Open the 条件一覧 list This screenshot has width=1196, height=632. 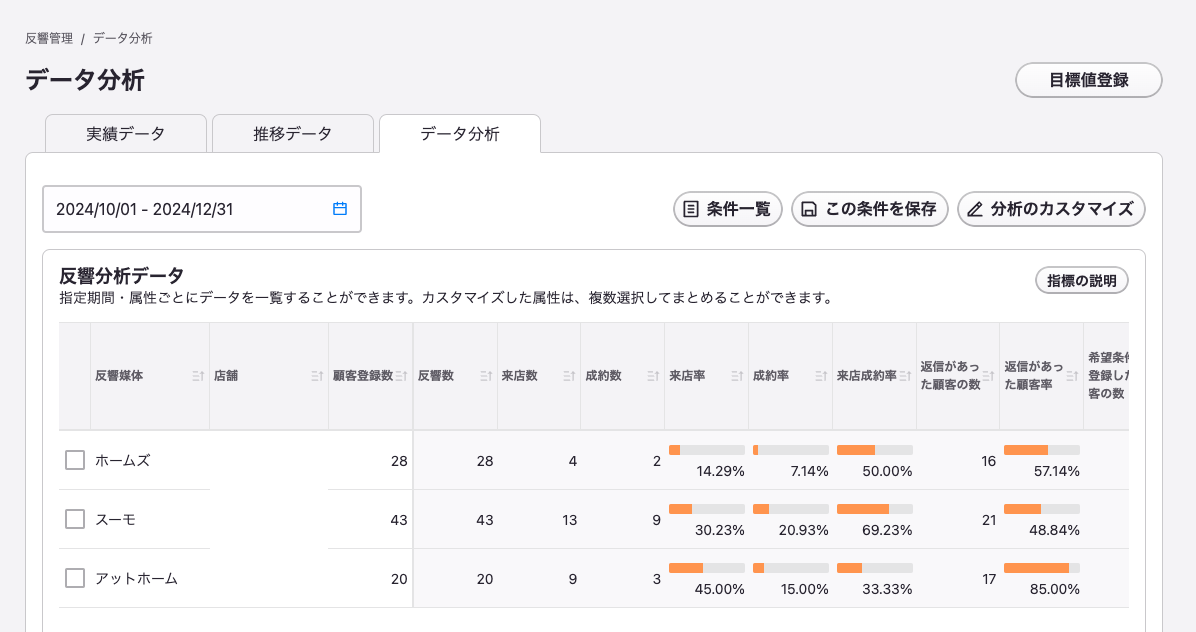(x=728, y=209)
